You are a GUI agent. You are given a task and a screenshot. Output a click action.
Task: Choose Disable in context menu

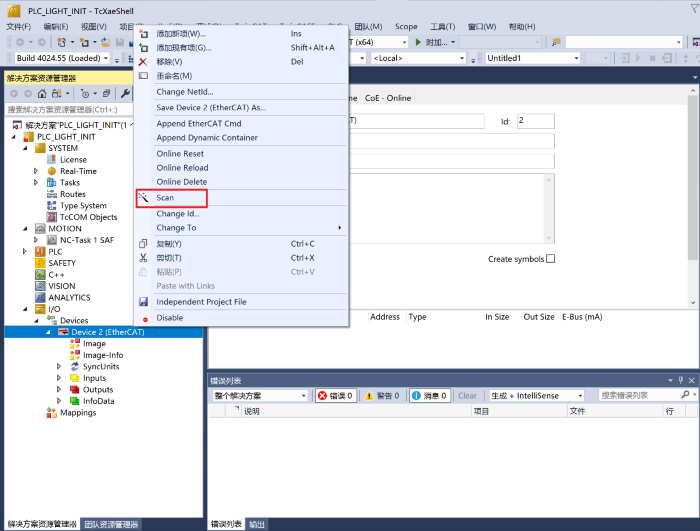pos(170,318)
